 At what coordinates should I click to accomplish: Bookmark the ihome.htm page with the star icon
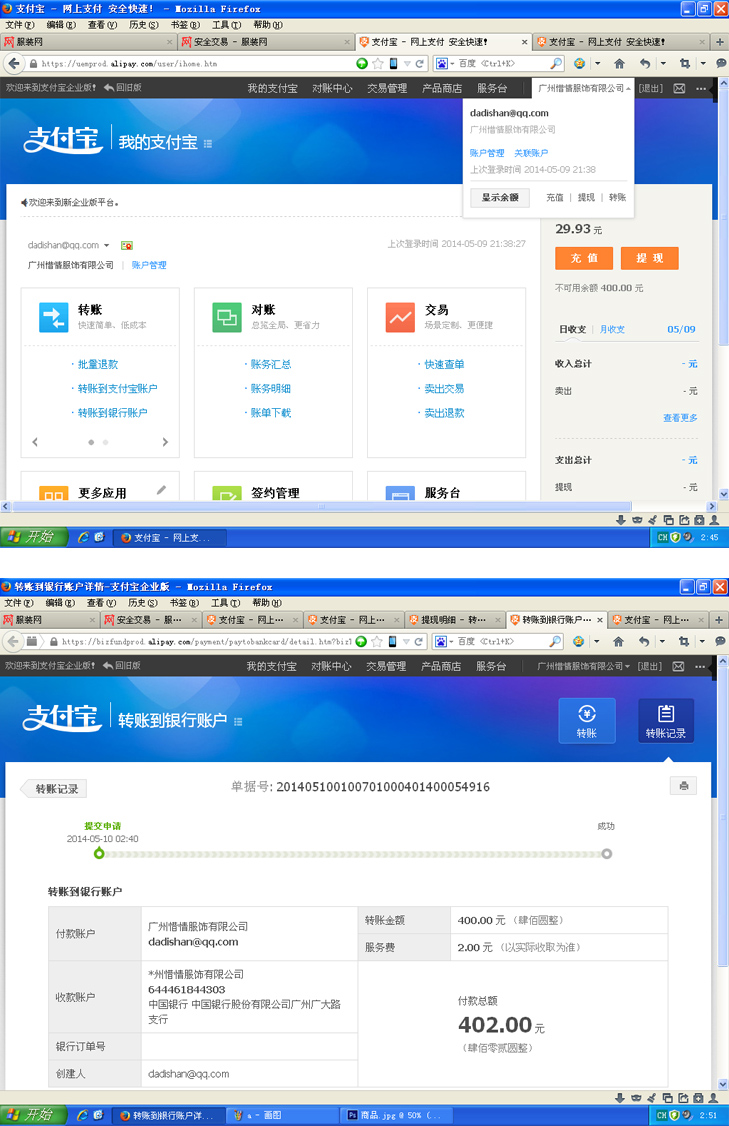point(378,64)
